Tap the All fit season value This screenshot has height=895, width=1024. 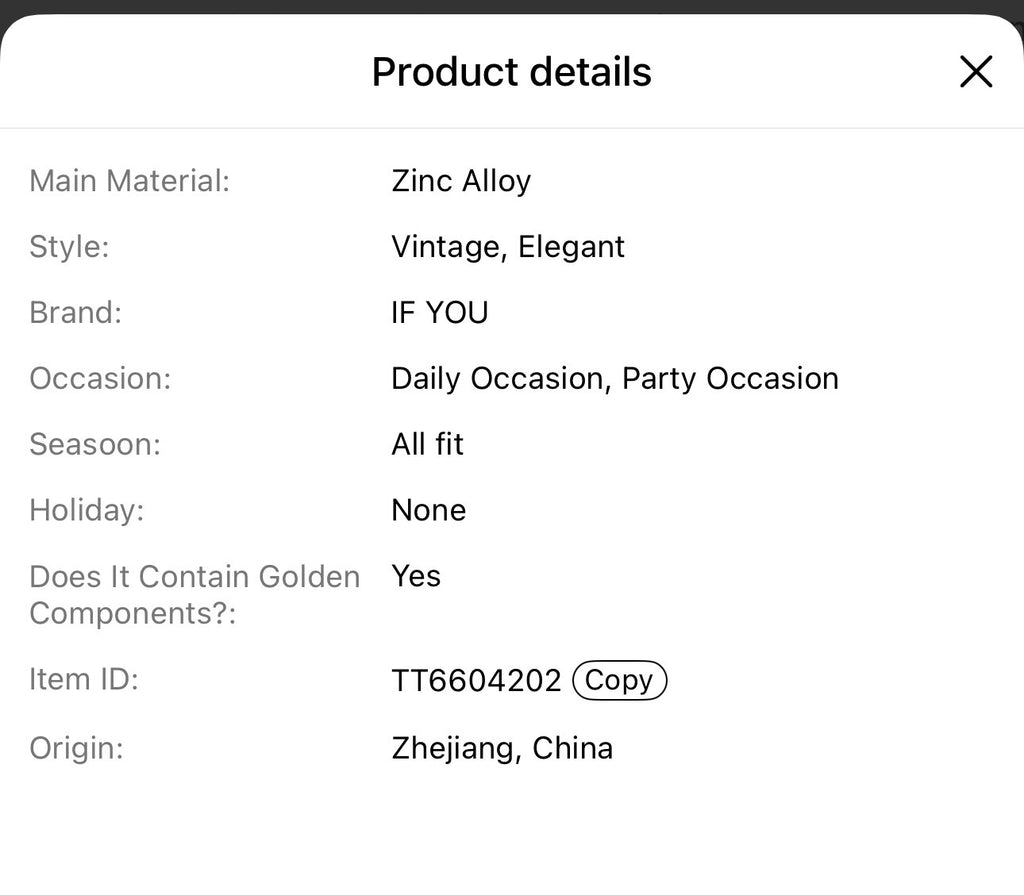coord(427,444)
